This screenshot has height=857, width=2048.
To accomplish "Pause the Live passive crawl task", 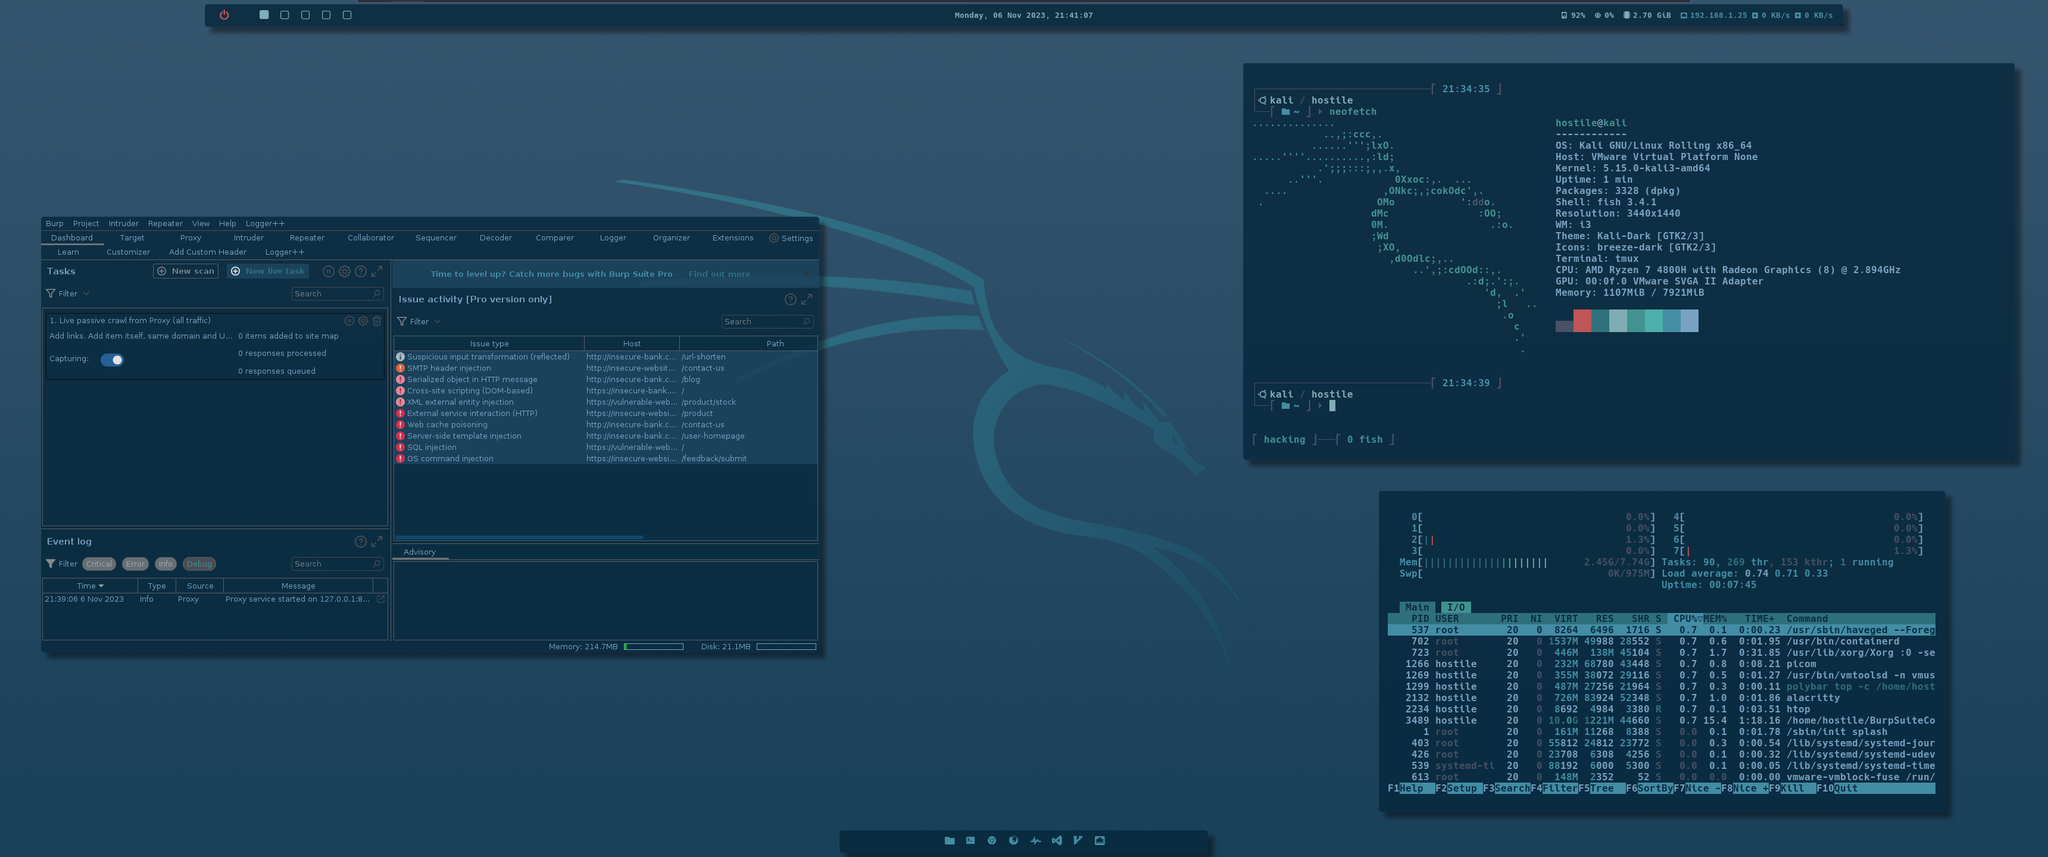I will click(x=349, y=321).
